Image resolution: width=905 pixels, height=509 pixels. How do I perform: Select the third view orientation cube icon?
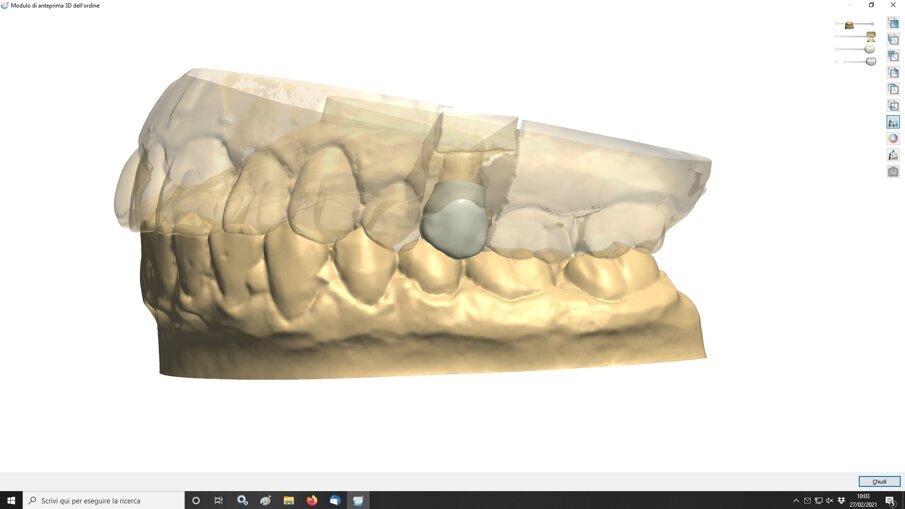pos(893,56)
